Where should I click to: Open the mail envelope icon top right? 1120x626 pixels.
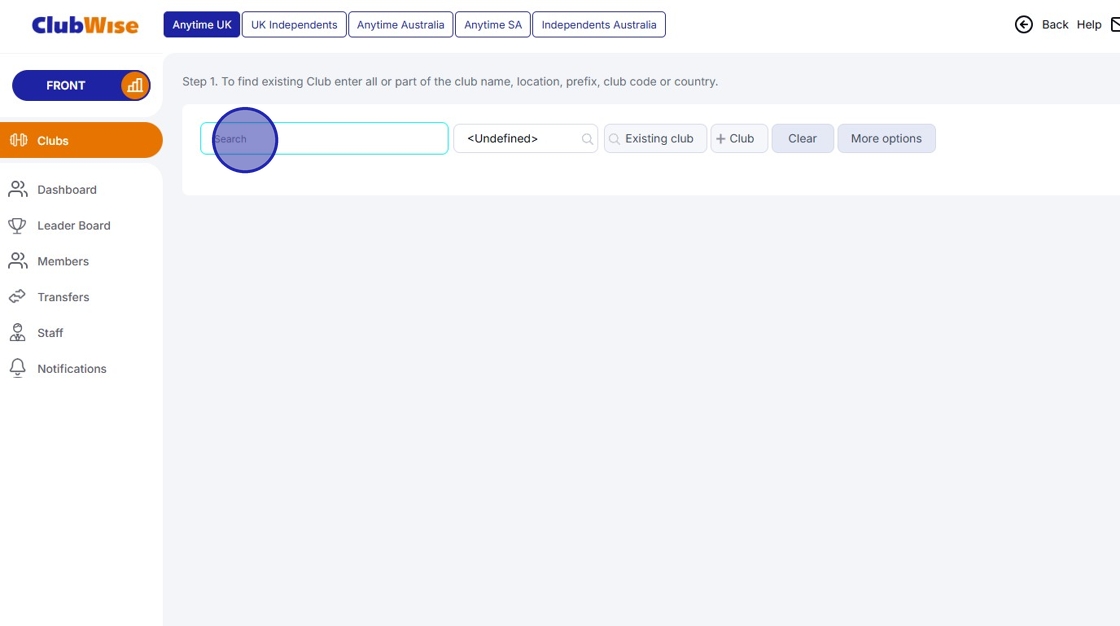[1114, 23]
